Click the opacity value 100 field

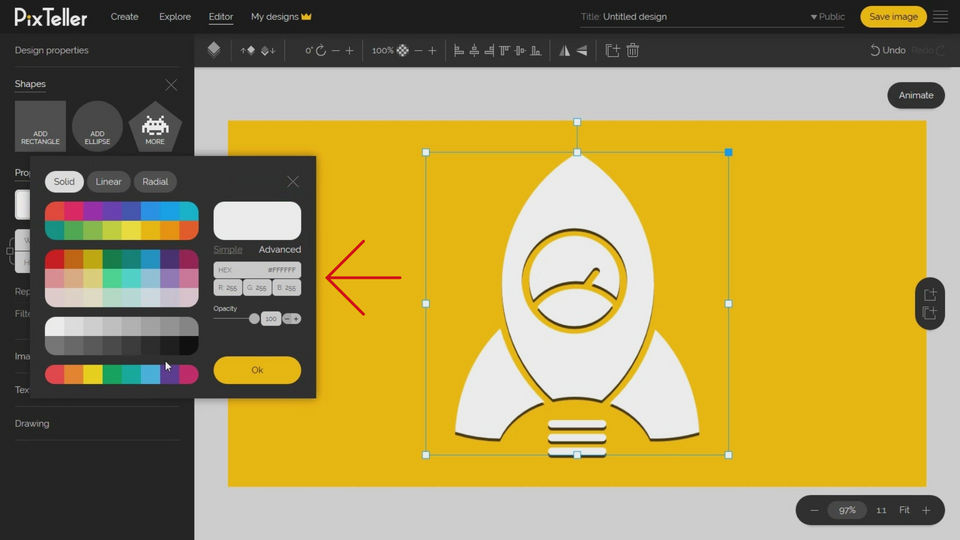click(x=271, y=318)
